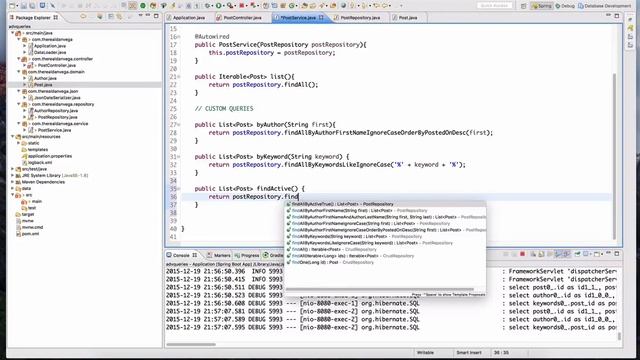
Task: Click the Run External Tools icon
Action: [x=231, y=6]
